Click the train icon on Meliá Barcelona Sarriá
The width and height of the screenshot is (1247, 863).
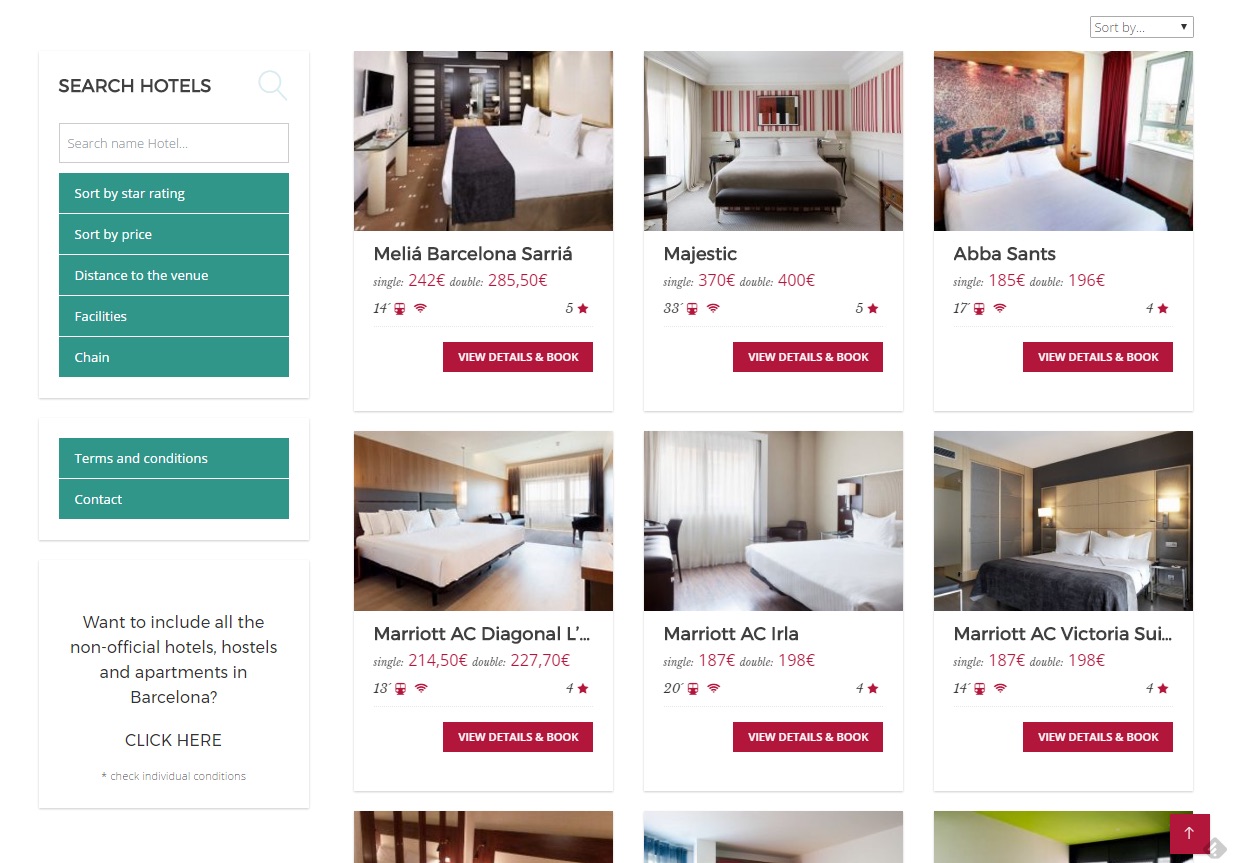coord(400,308)
